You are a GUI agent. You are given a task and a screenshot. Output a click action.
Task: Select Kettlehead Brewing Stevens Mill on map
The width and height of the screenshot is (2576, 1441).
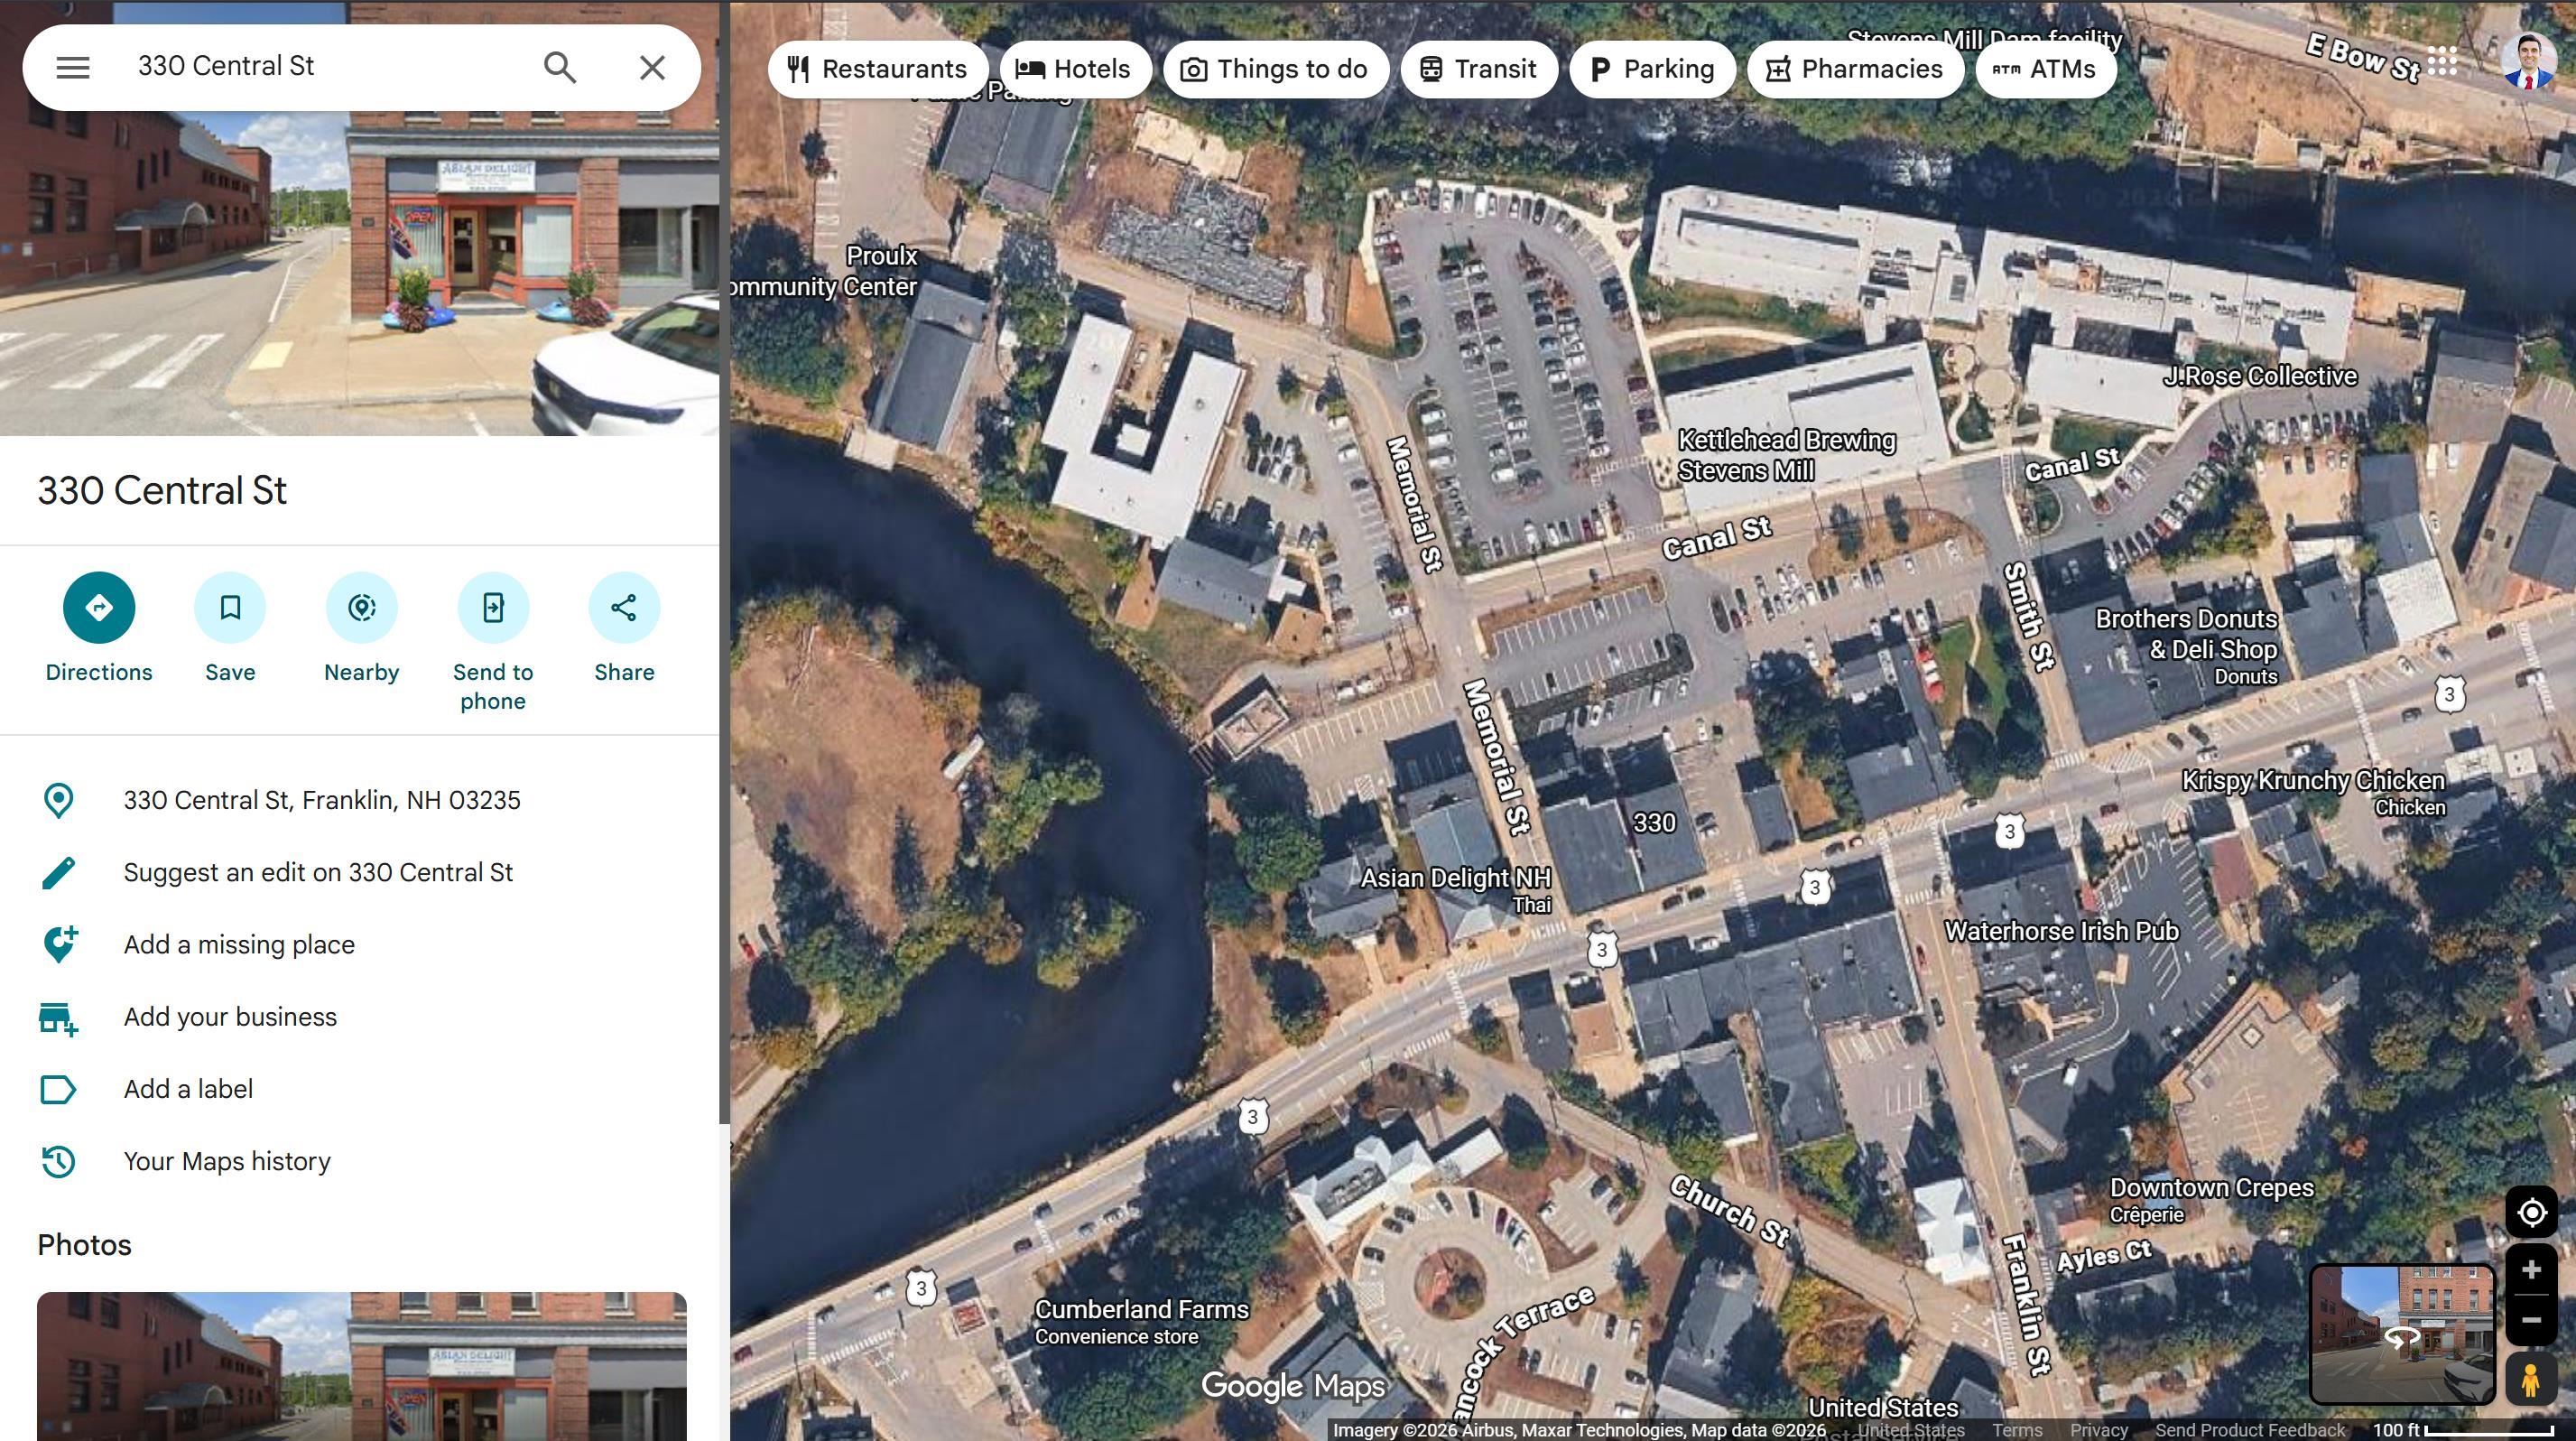[1786, 455]
